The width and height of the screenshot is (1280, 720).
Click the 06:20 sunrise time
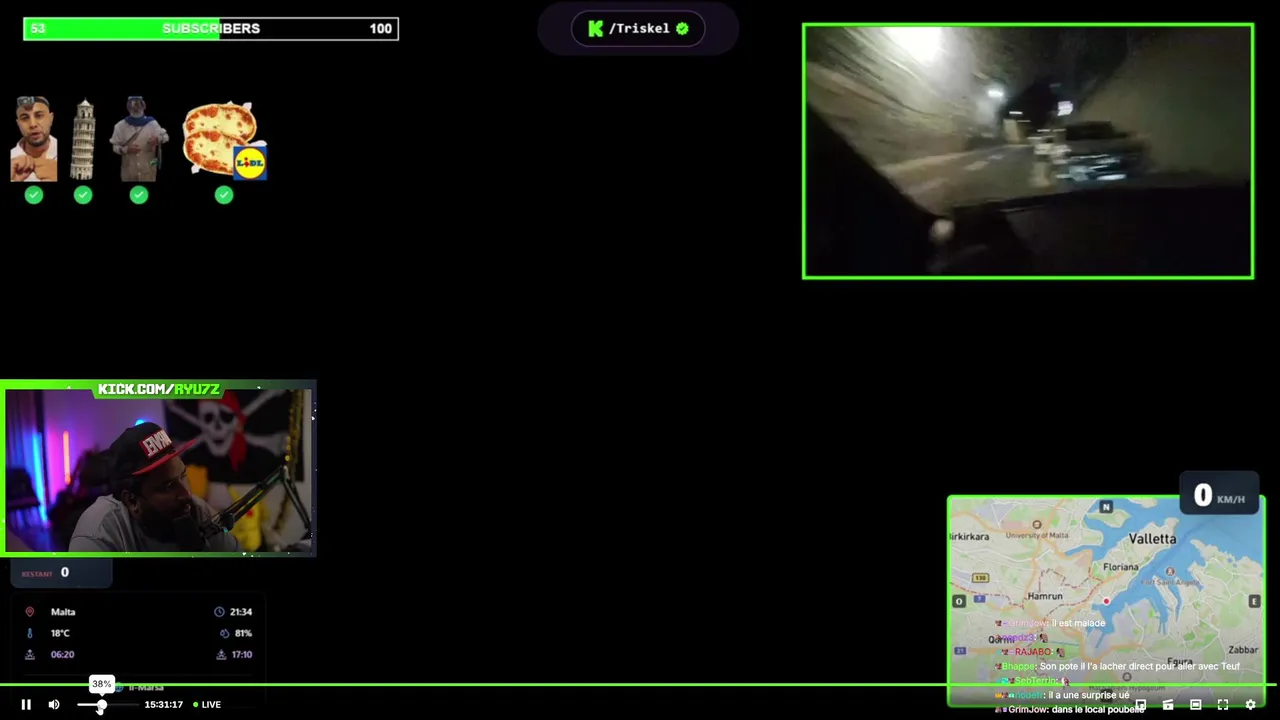(62, 655)
